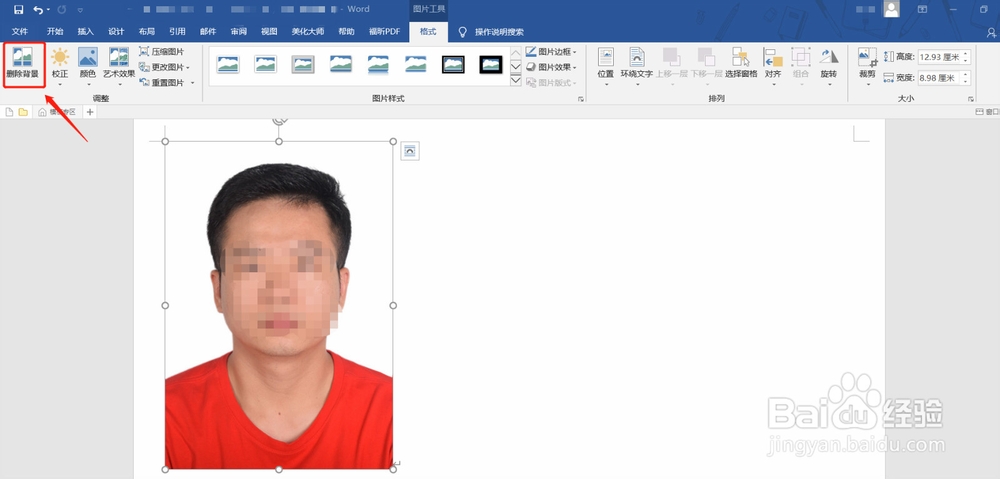Switch to the Design (设计) tab
The width and height of the screenshot is (1000, 479).
[x=116, y=31]
